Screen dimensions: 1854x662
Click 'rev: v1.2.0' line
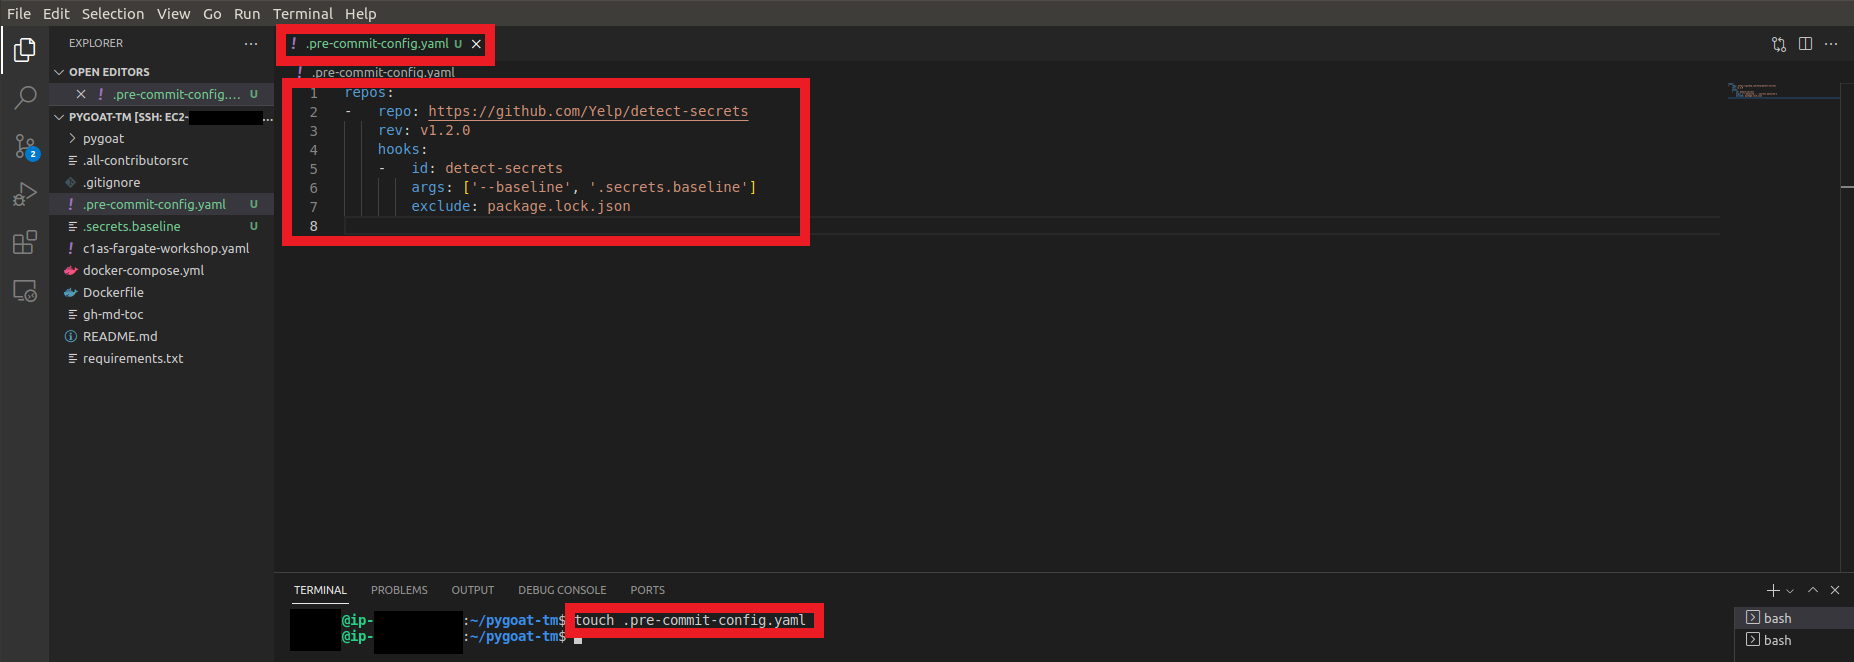click(x=424, y=130)
